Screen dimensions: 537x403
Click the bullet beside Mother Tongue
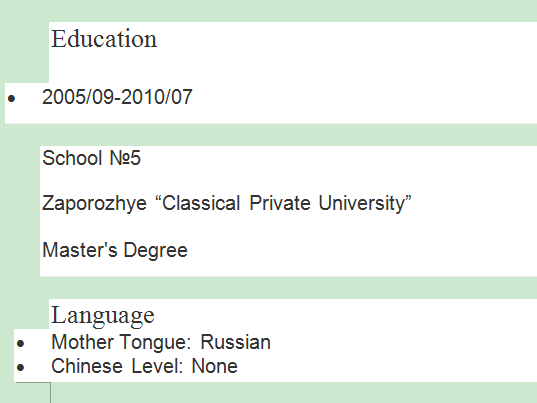coord(21,343)
